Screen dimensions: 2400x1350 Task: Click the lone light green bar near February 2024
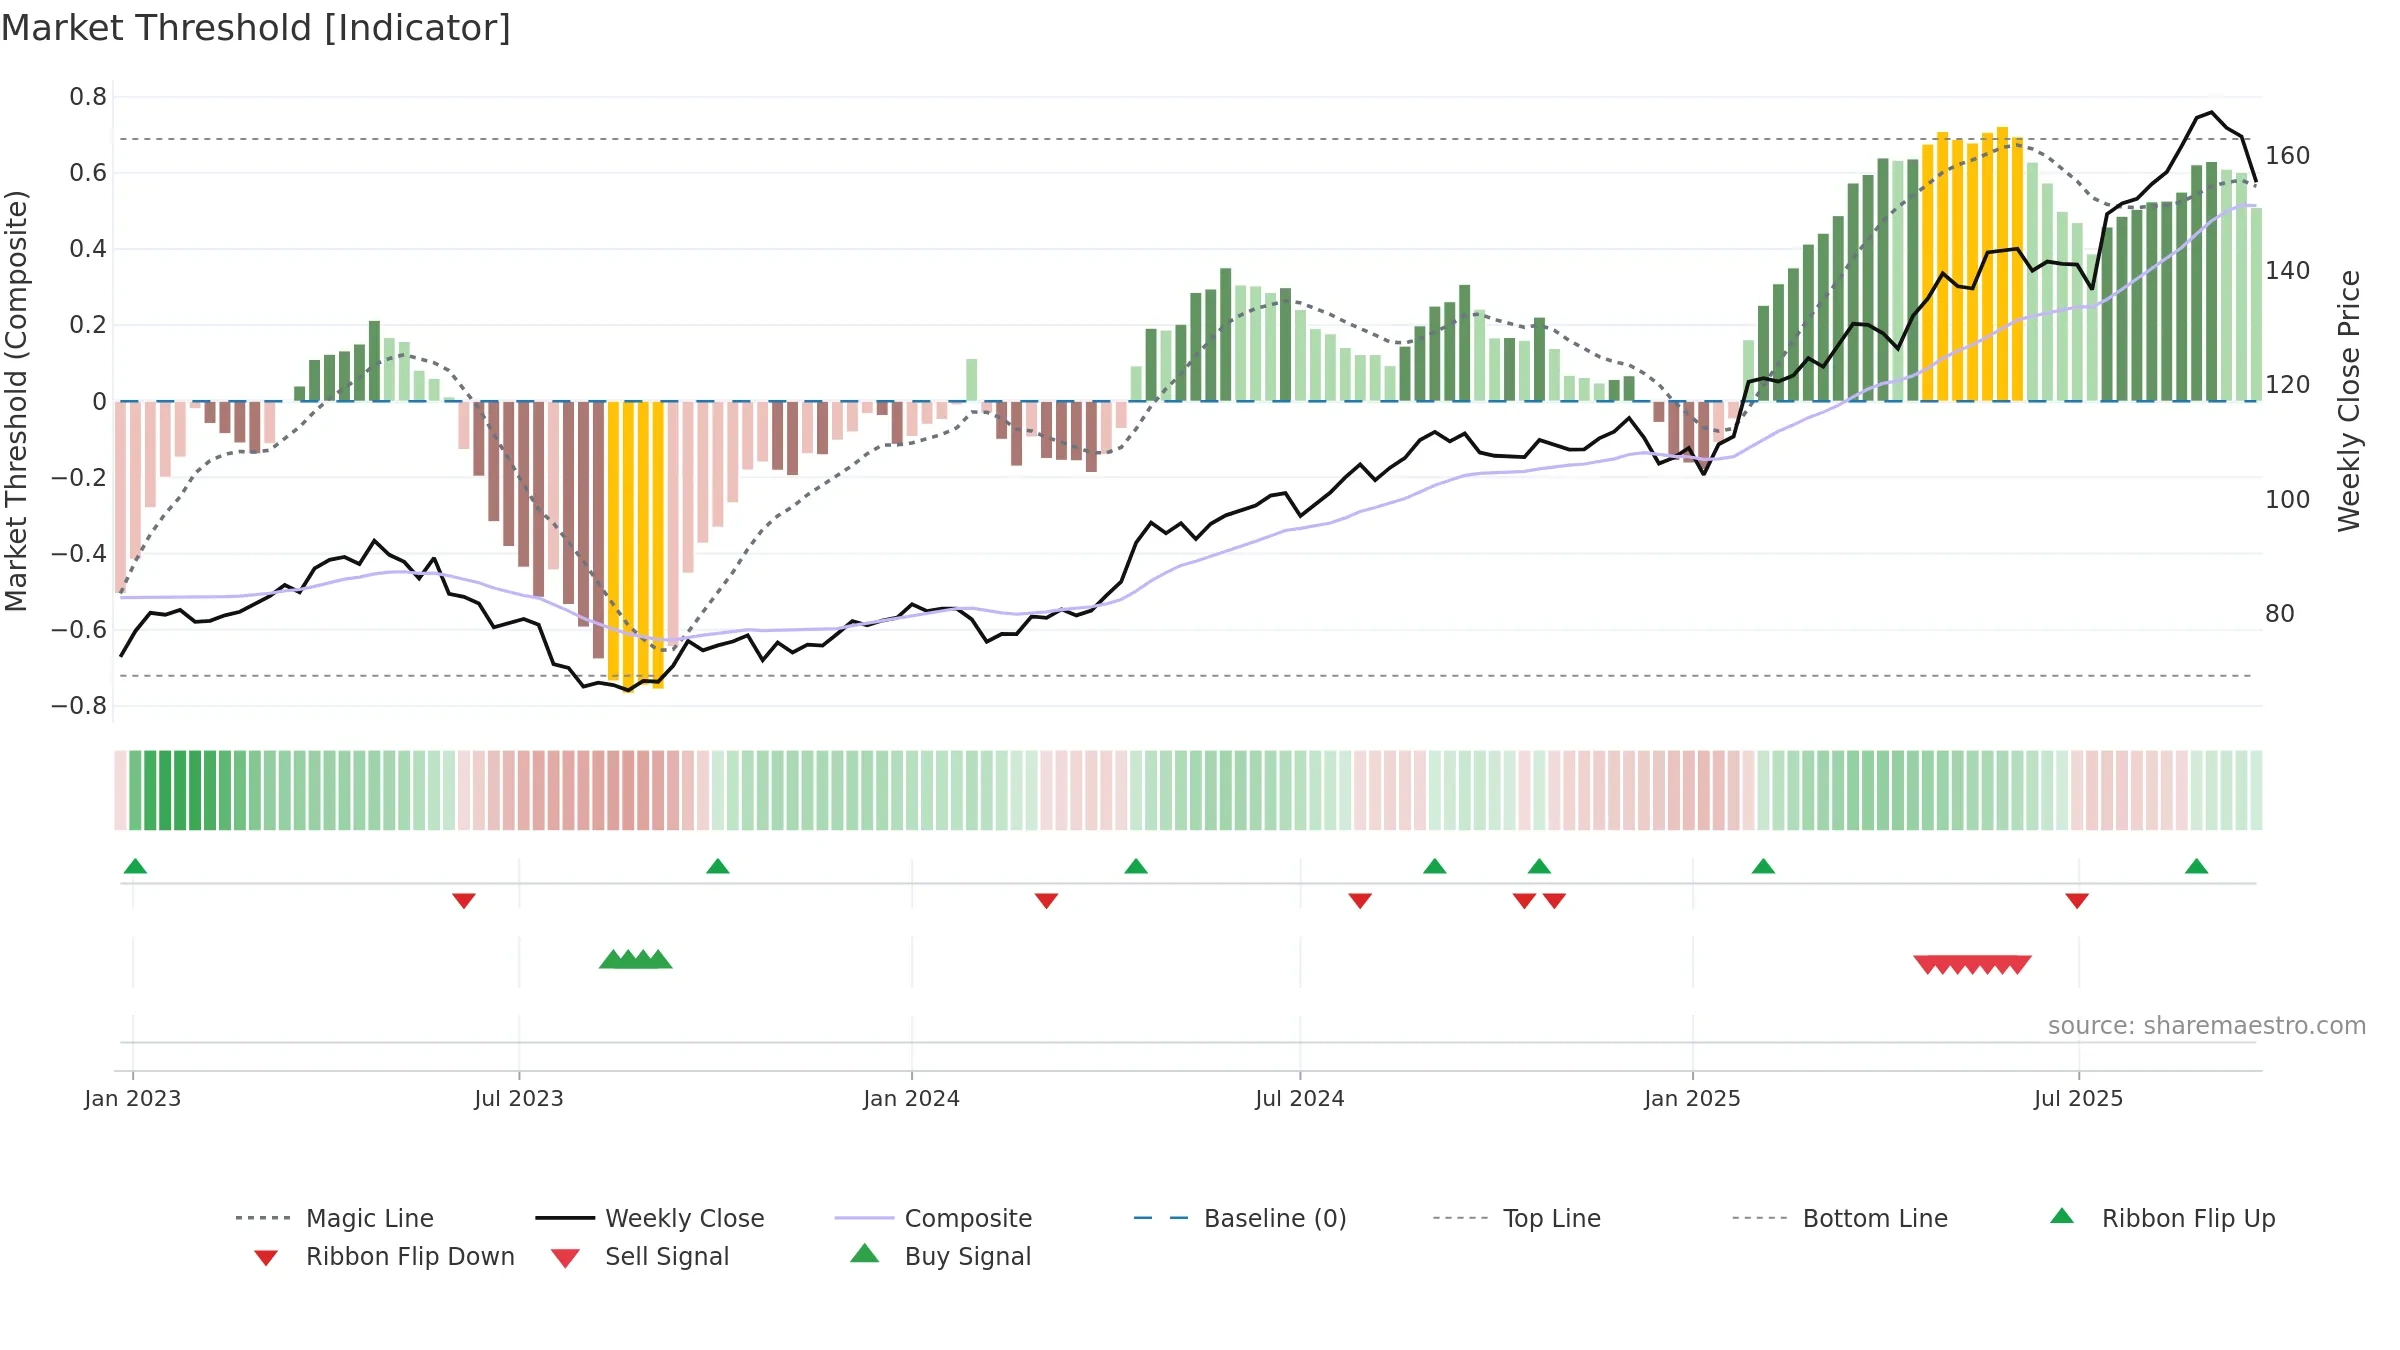[x=971, y=380]
